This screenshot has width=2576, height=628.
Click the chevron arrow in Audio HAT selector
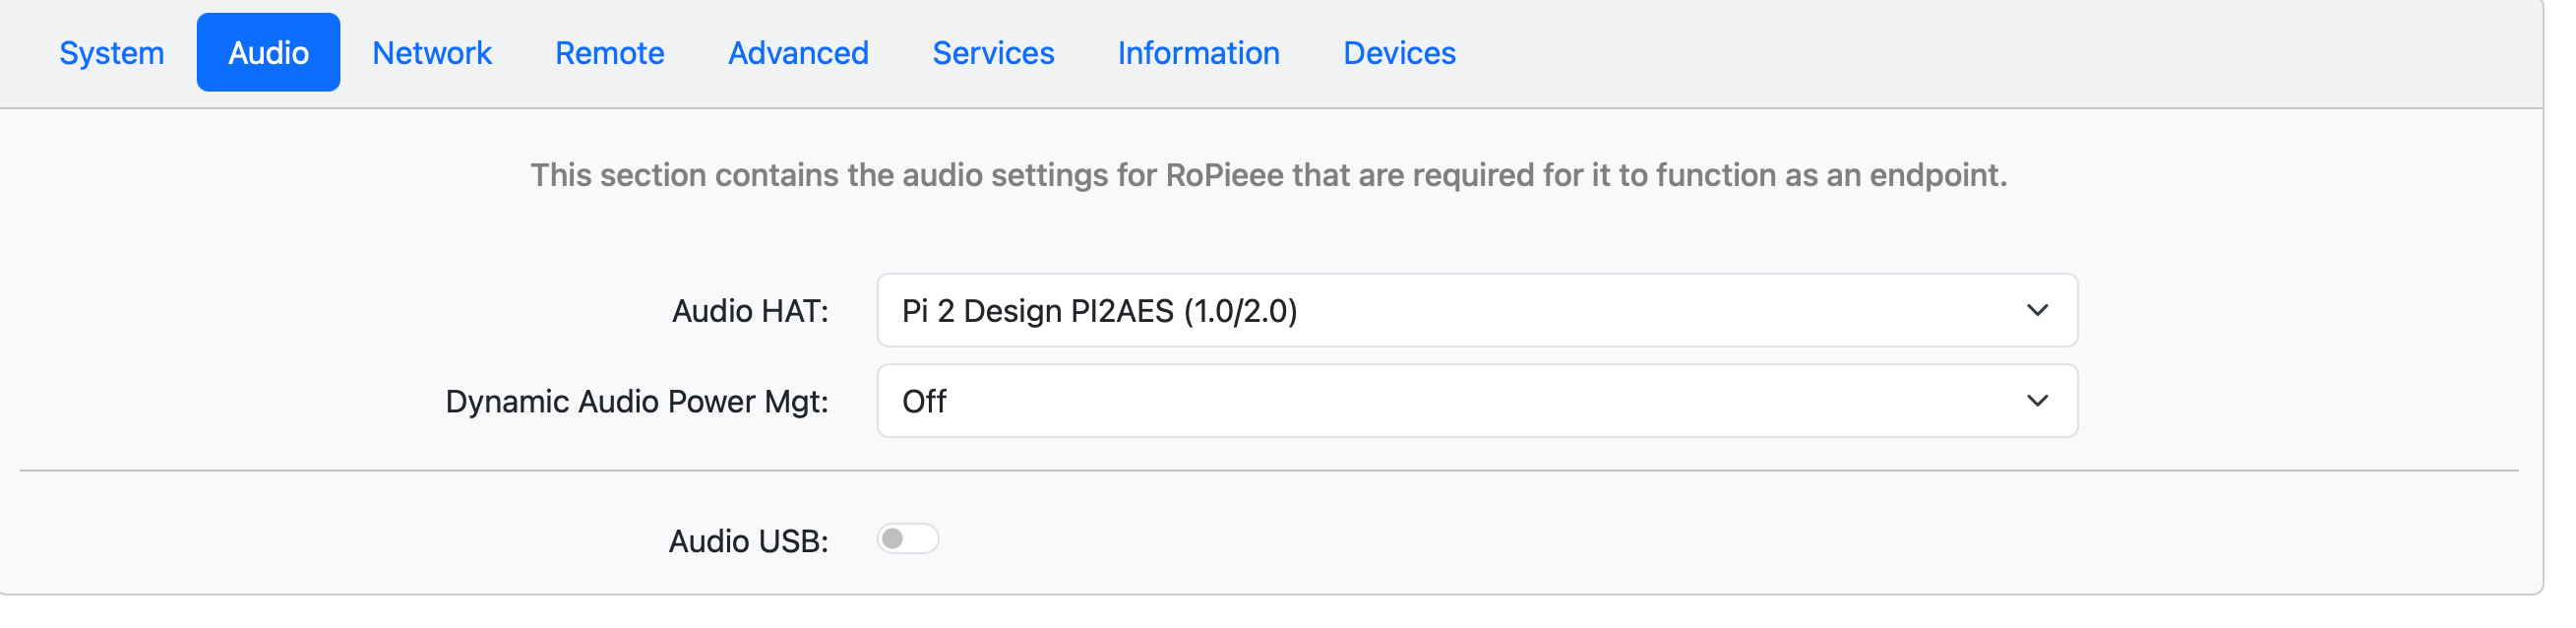[x=2036, y=311]
